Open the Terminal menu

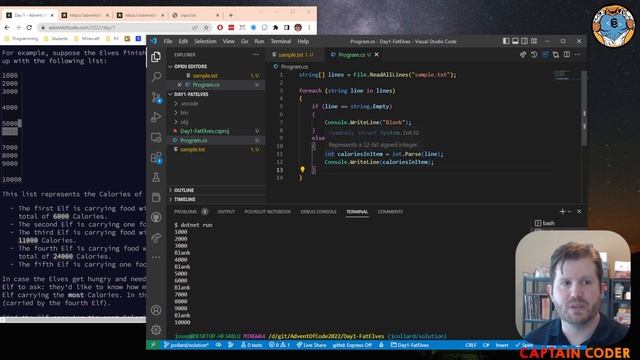[281, 41]
